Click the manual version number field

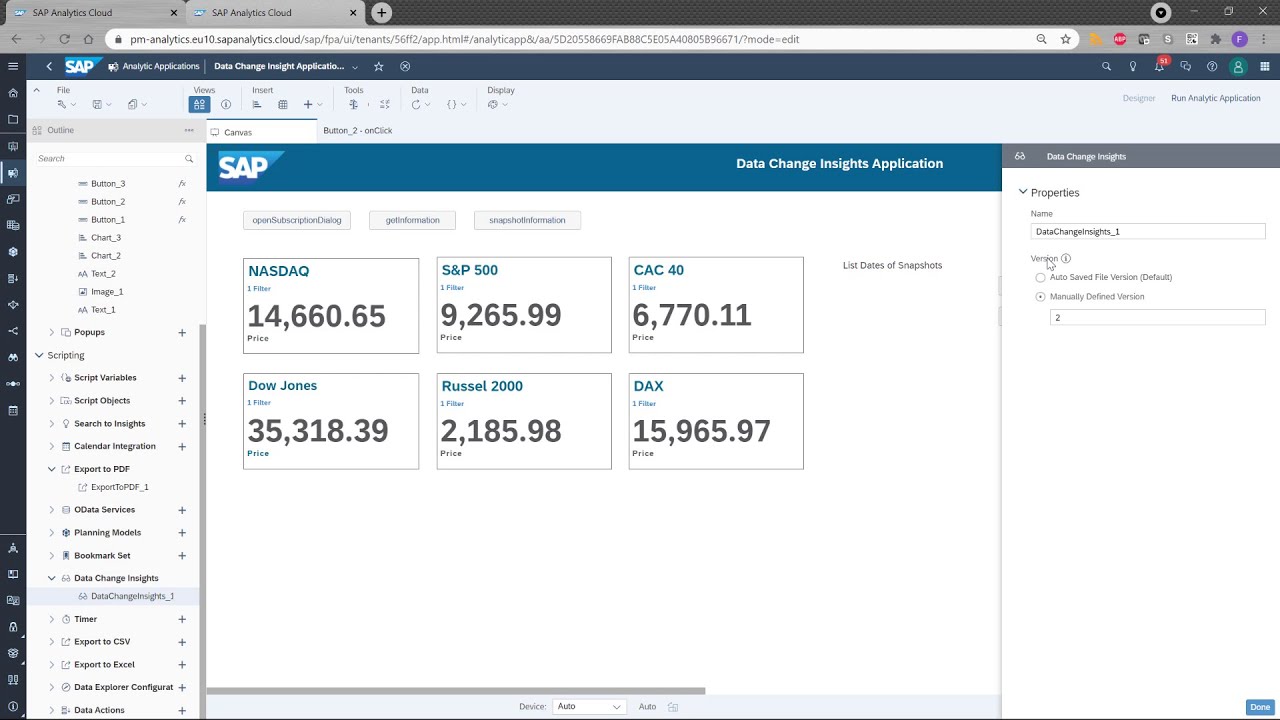pos(1158,317)
